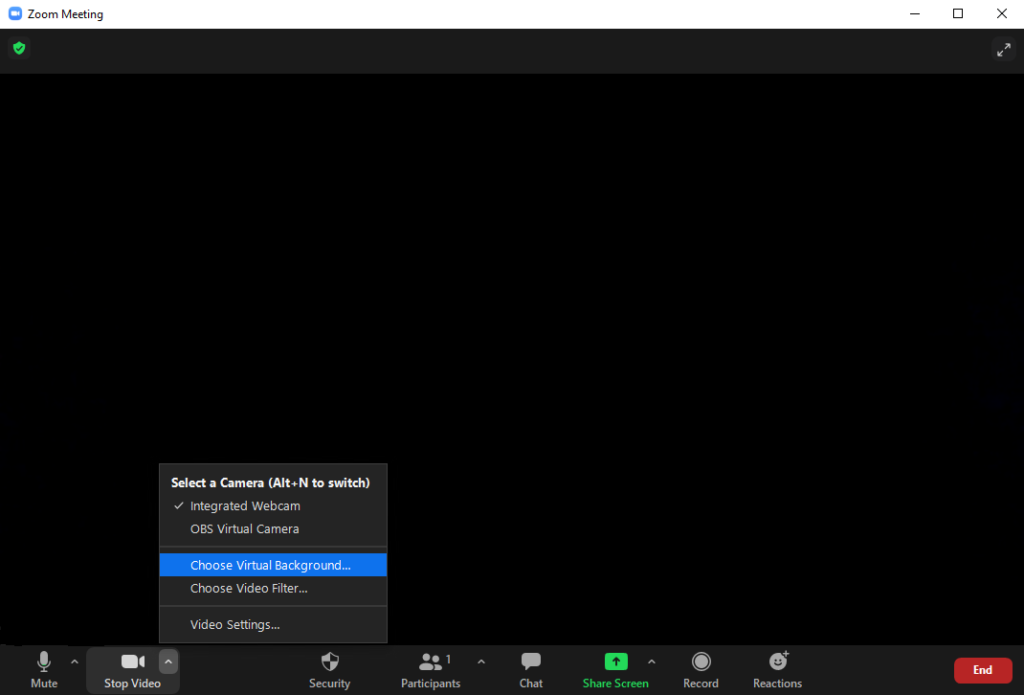The height and width of the screenshot is (695, 1024).
Task: Start sharing your screen
Action: [x=615, y=669]
